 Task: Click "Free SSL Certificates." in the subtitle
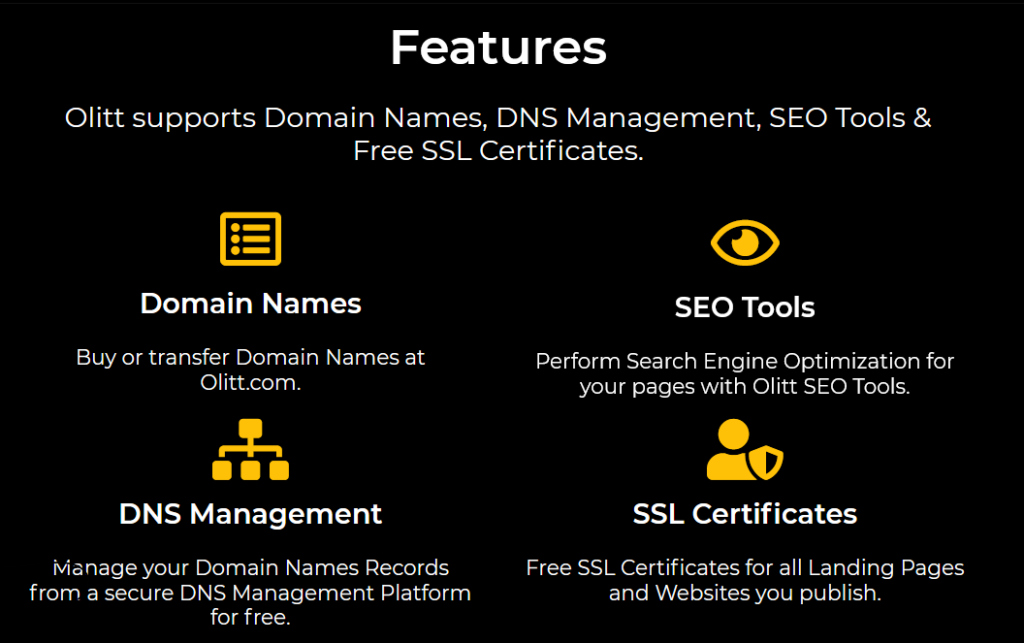click(x=497, y=151)
